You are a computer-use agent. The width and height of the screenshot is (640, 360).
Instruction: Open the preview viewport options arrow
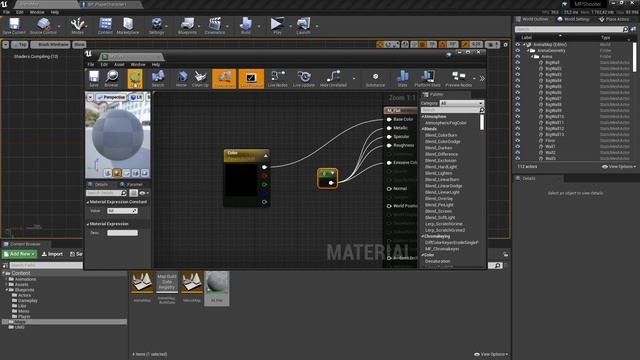click(x=90, y=97)
